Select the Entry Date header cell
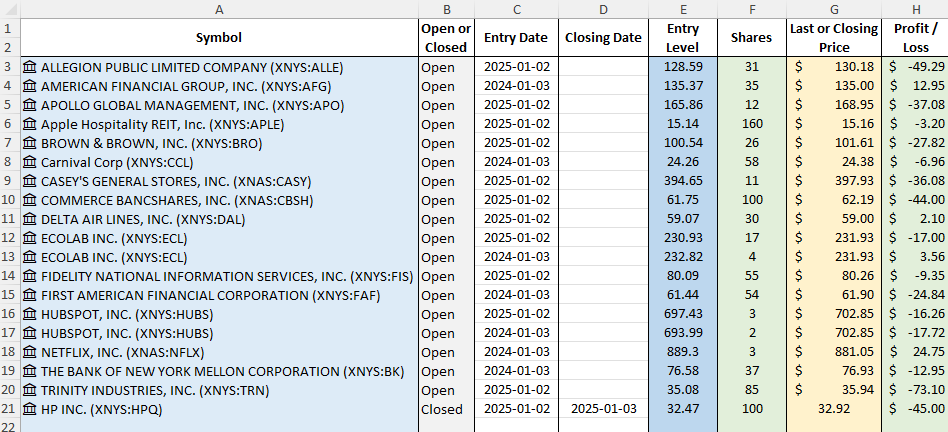Image resolution: width=948 pixels, height=432 pixels. pyautogui.click(x=516, y=37)
